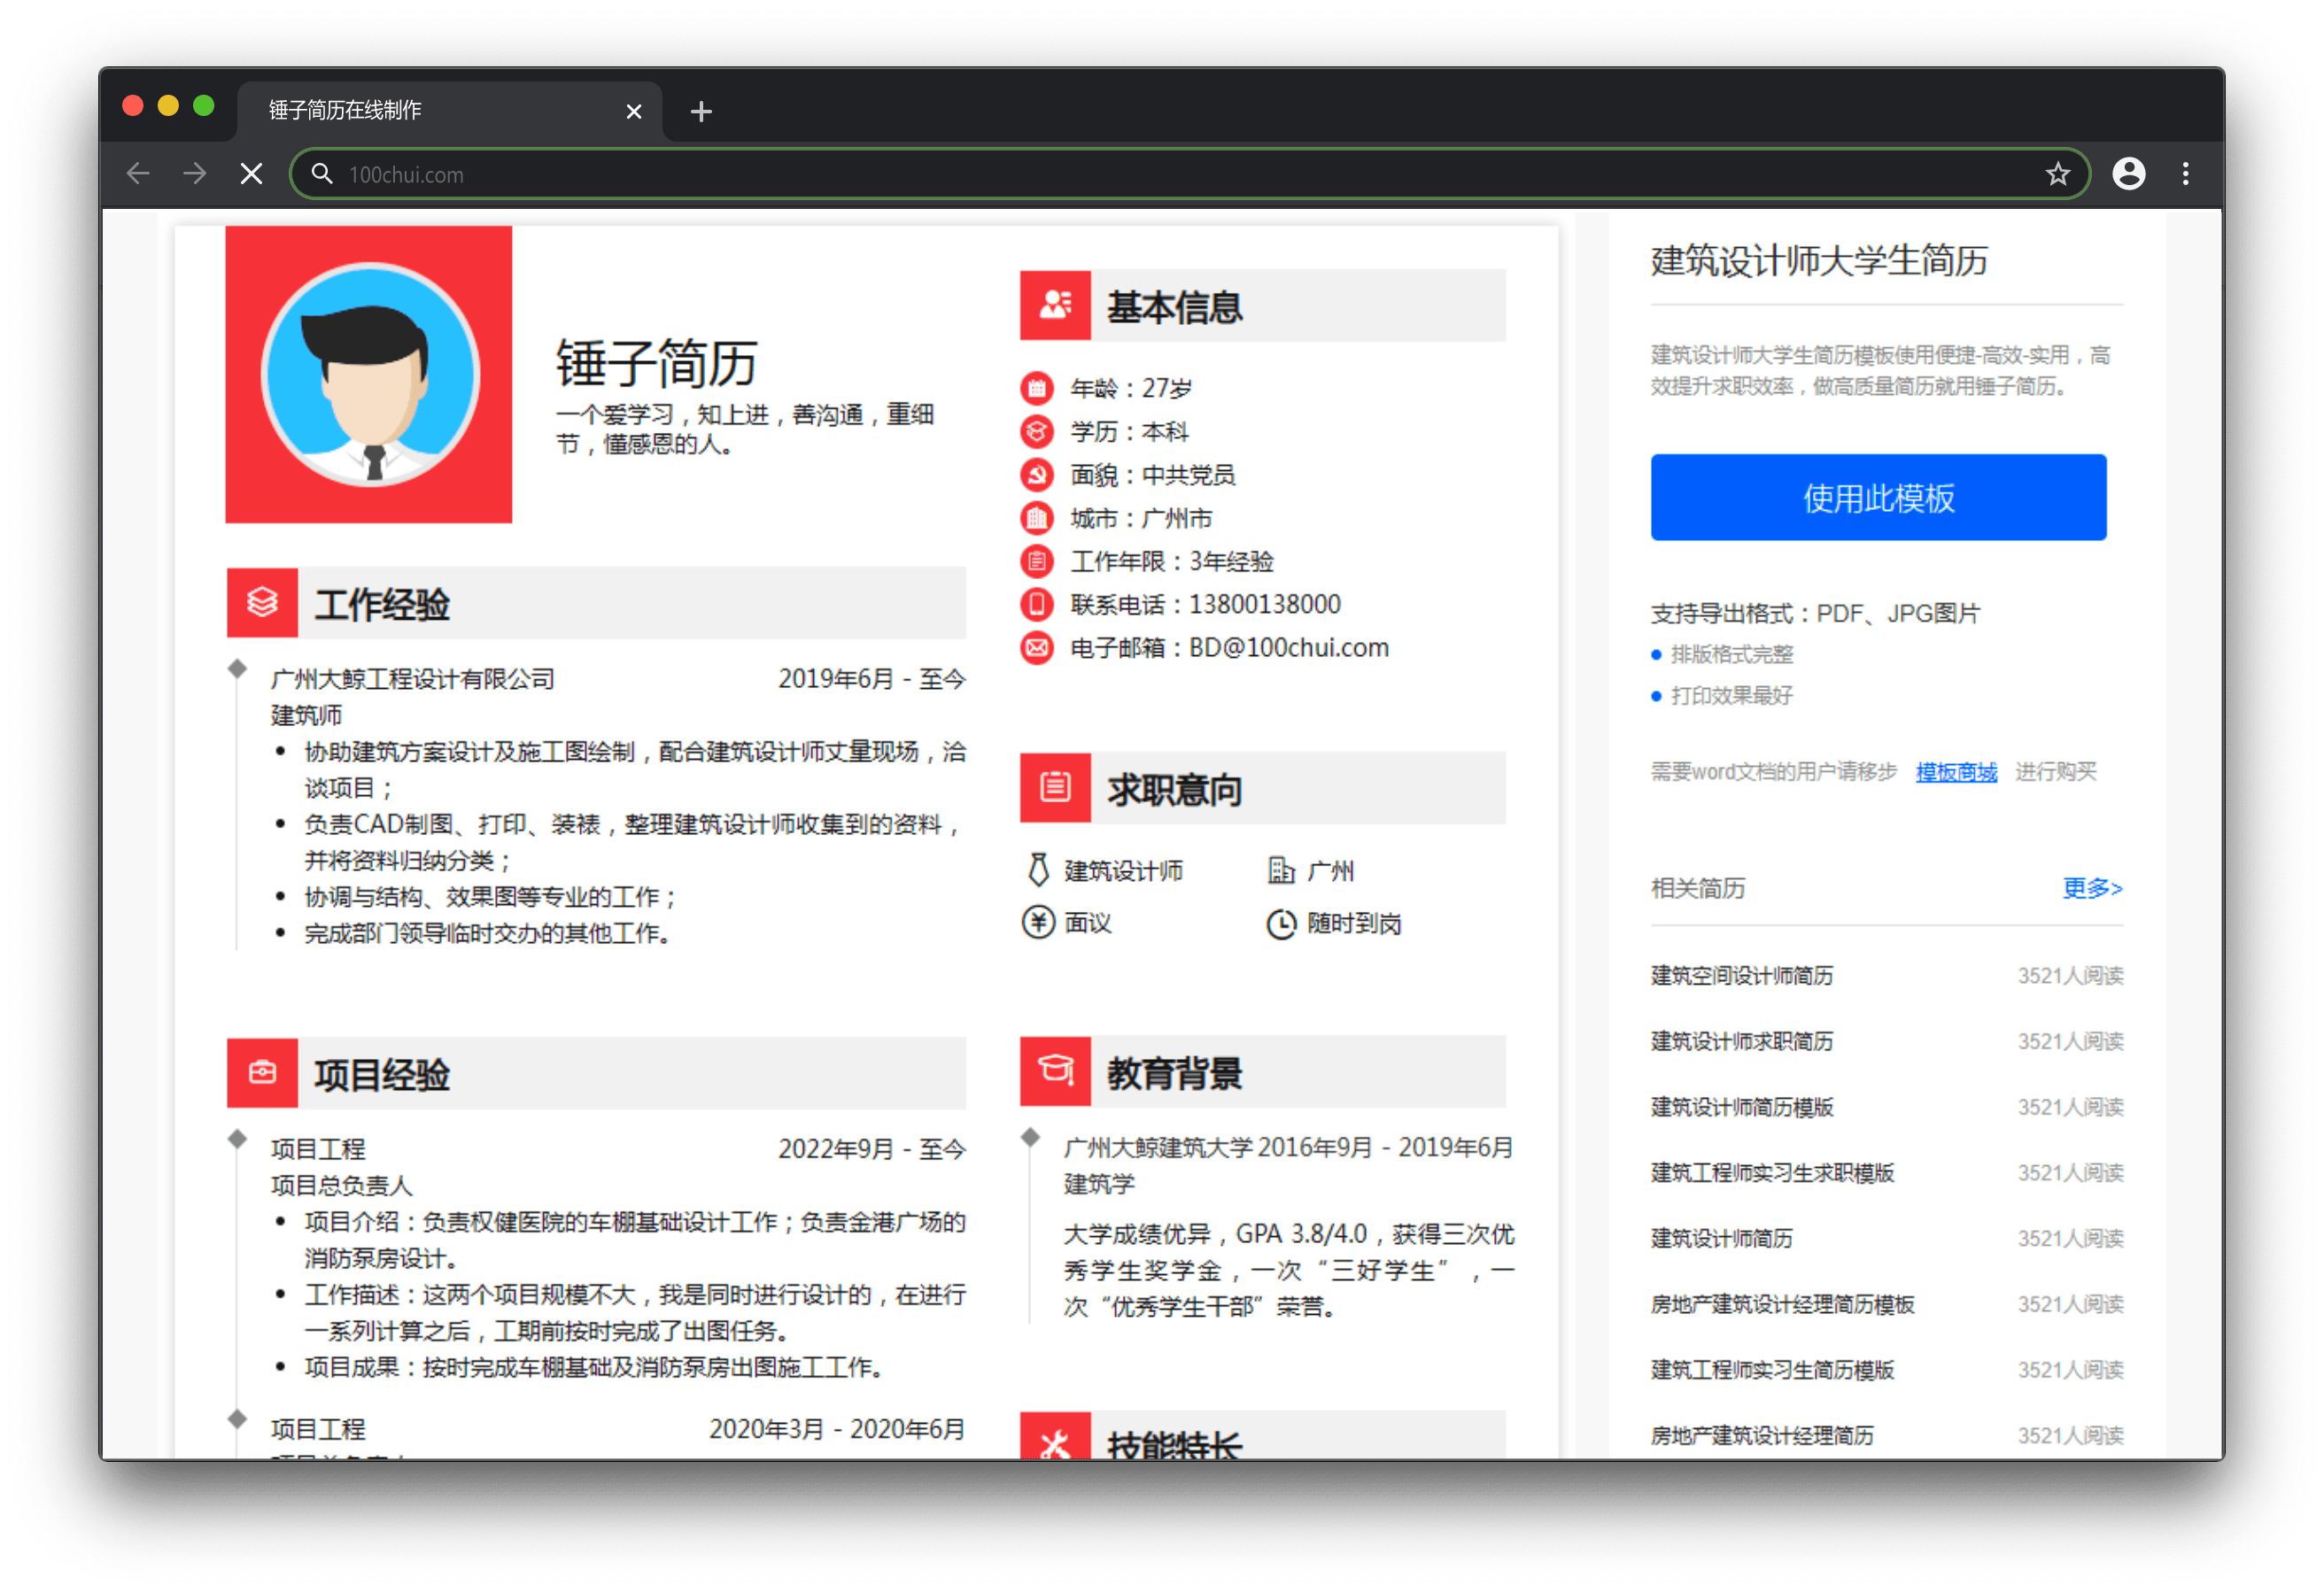Click the clock icon beside 随时到岗
Image resolution: width=2324 pixels, height=1592 pixels.
[1281, 923]
